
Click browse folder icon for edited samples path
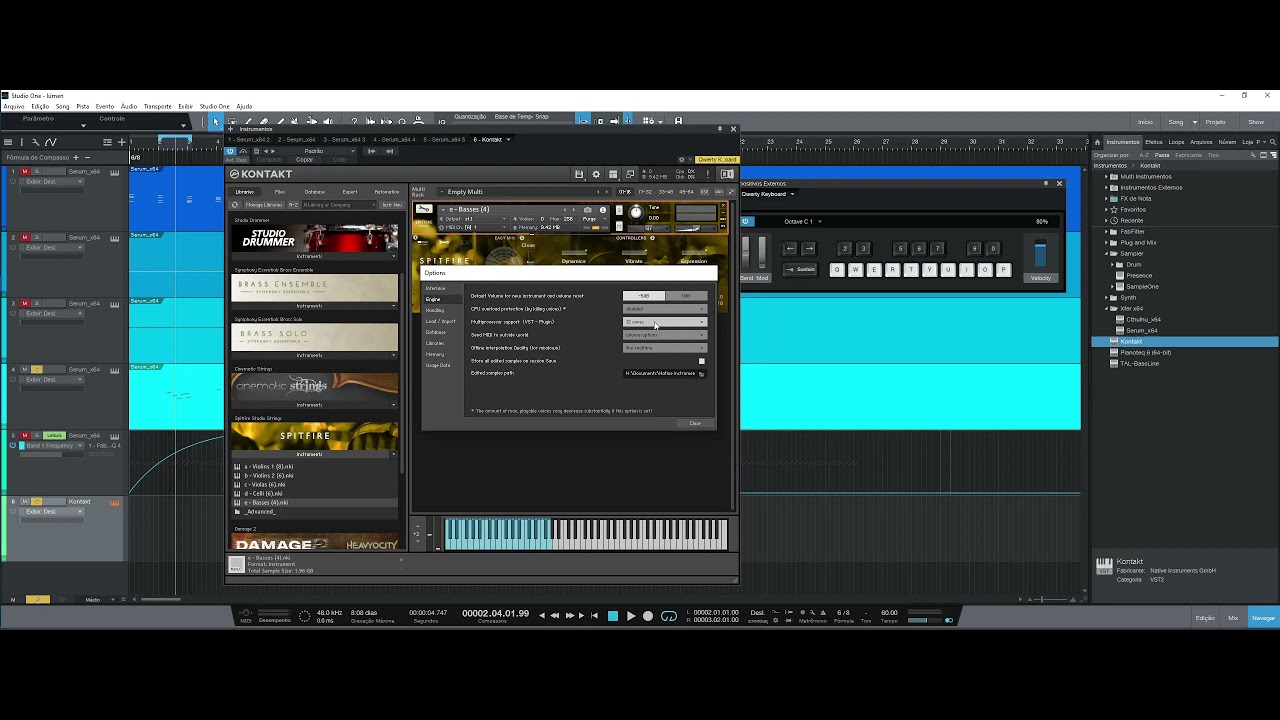[701, 374]
